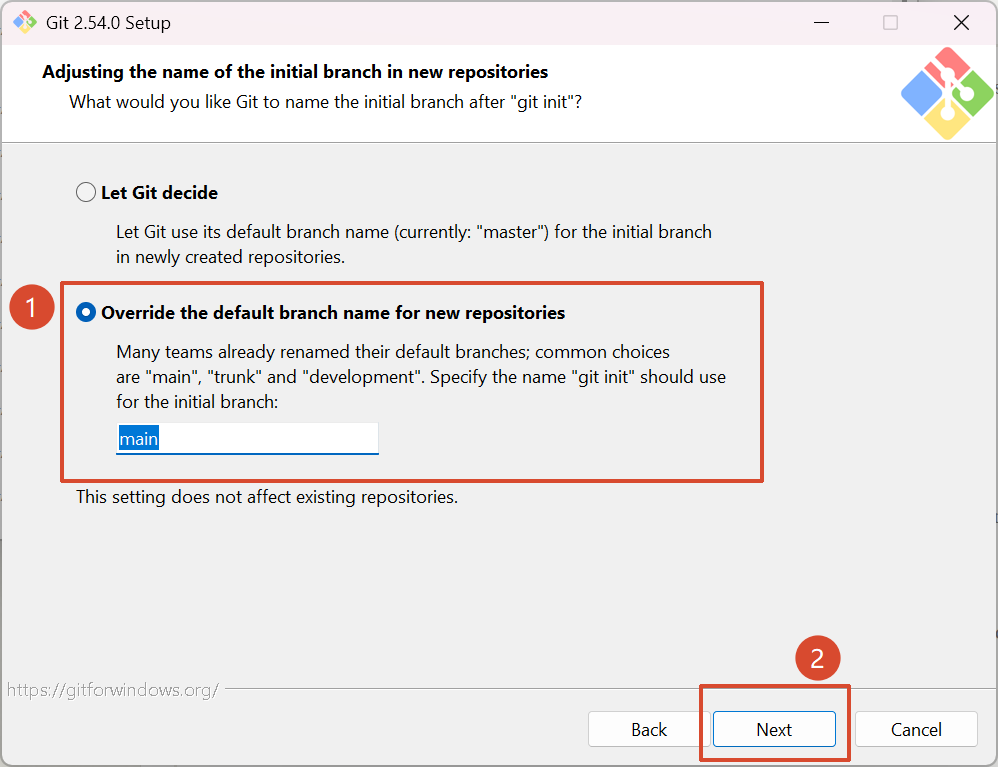Select the Override default branch name radio button
The height and width of the screenshot is (767, 998).
coord(86,312)
